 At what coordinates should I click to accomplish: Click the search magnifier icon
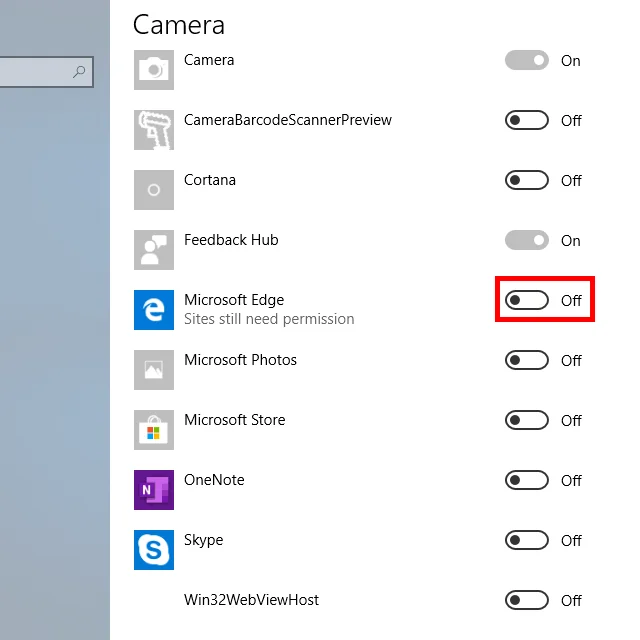pyautogui.click(x=79, y=72)
